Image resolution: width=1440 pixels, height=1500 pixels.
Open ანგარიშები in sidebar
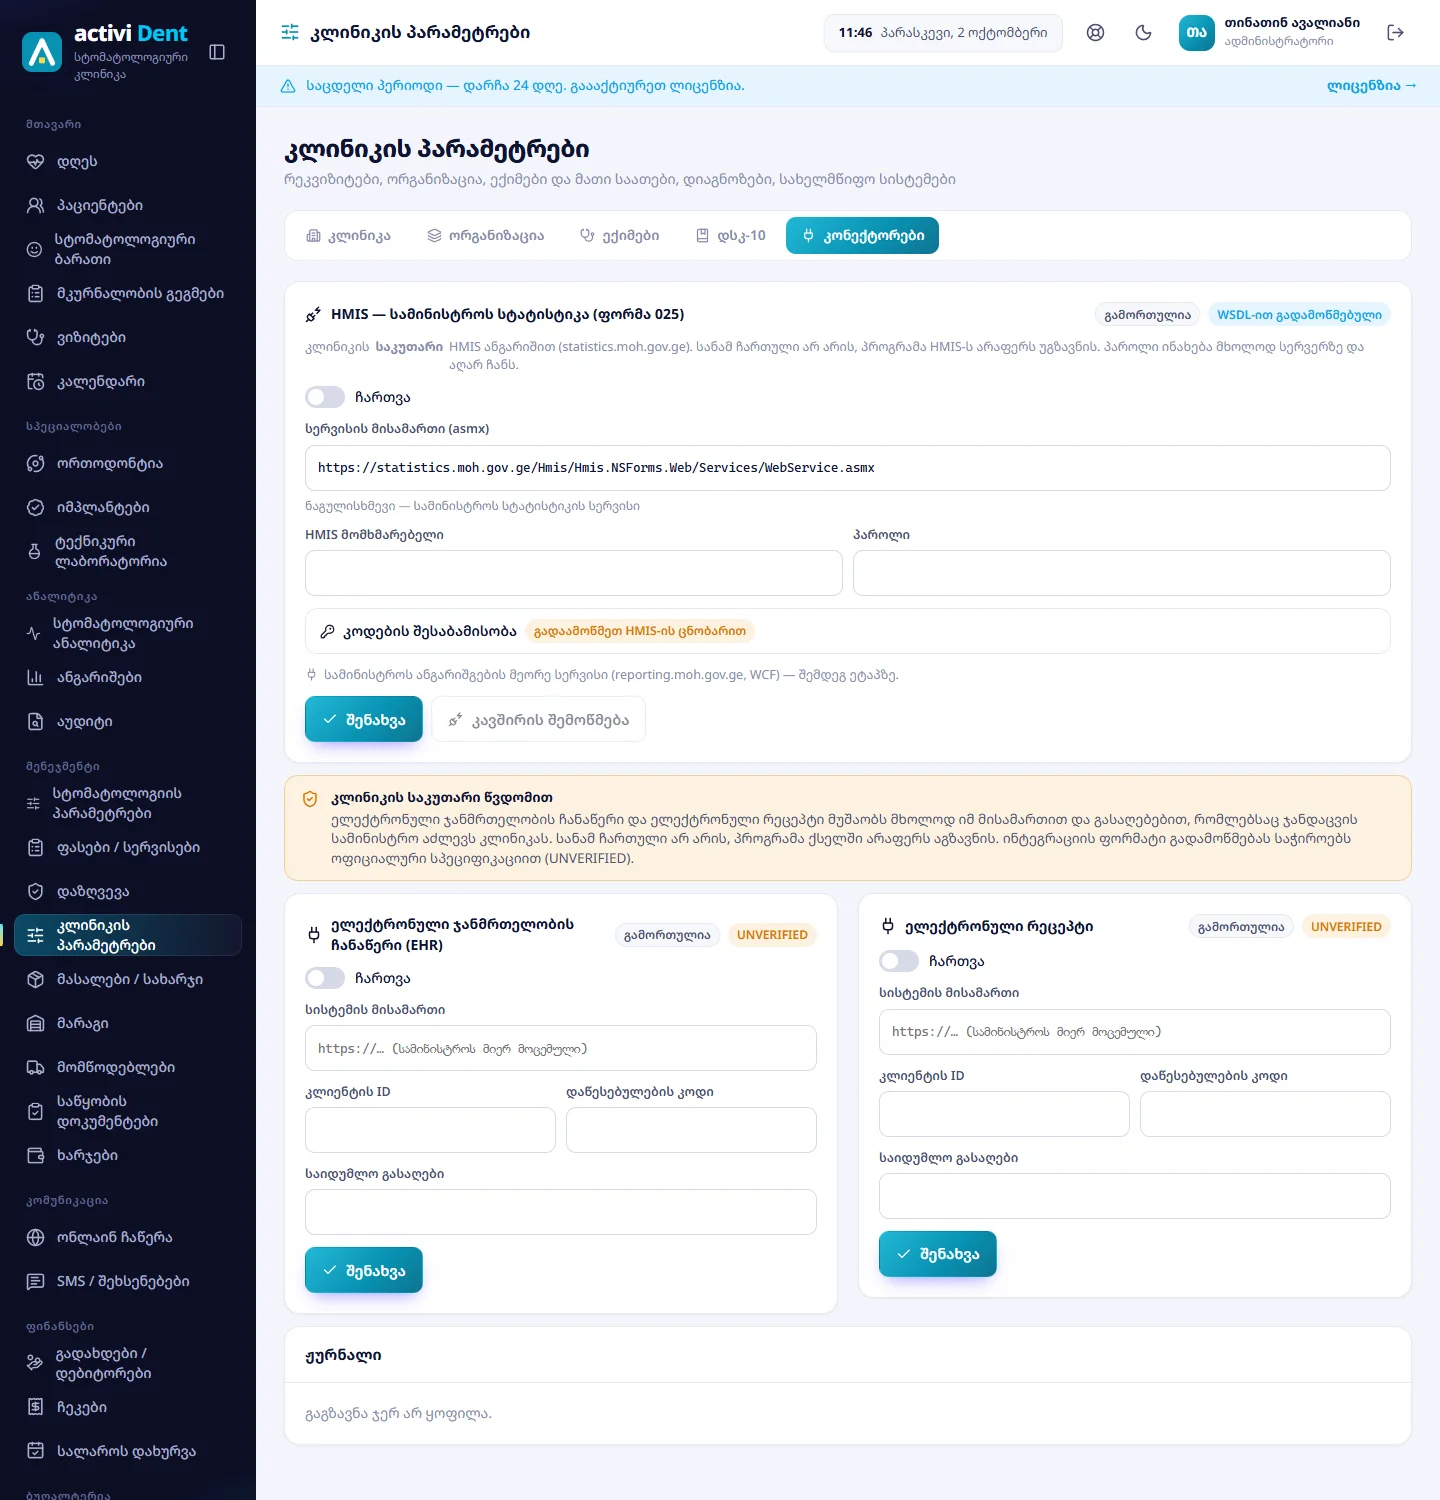(128, 678)
